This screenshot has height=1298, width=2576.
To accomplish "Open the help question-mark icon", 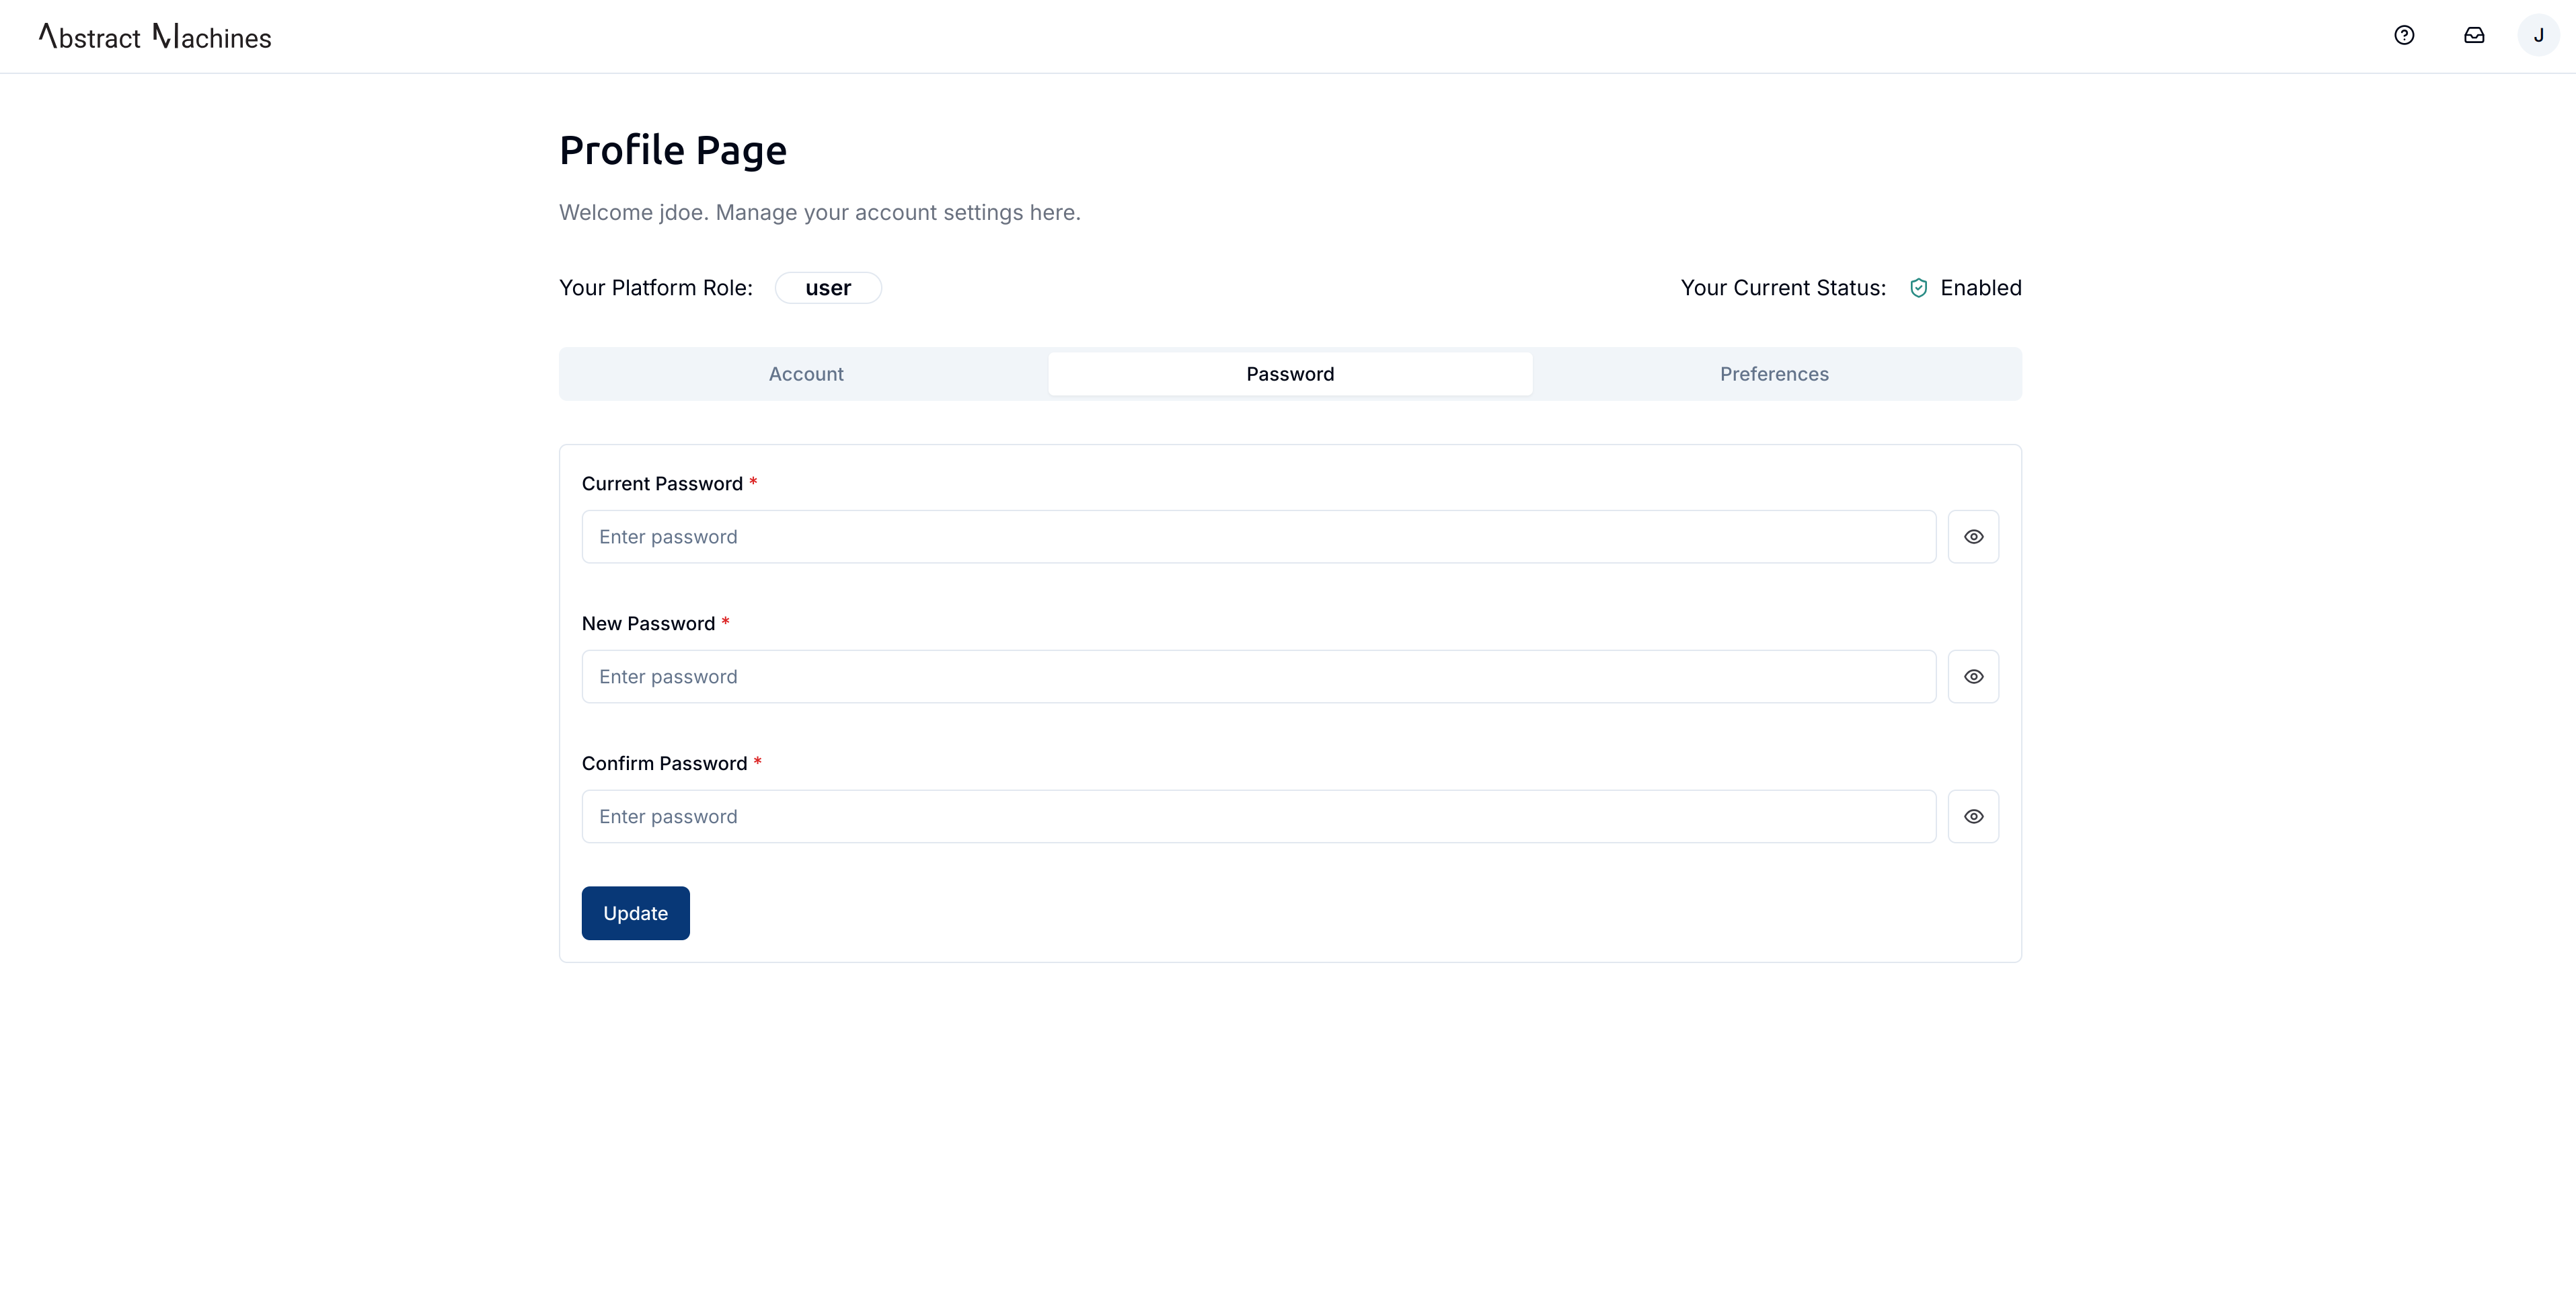I will 2404,36.
